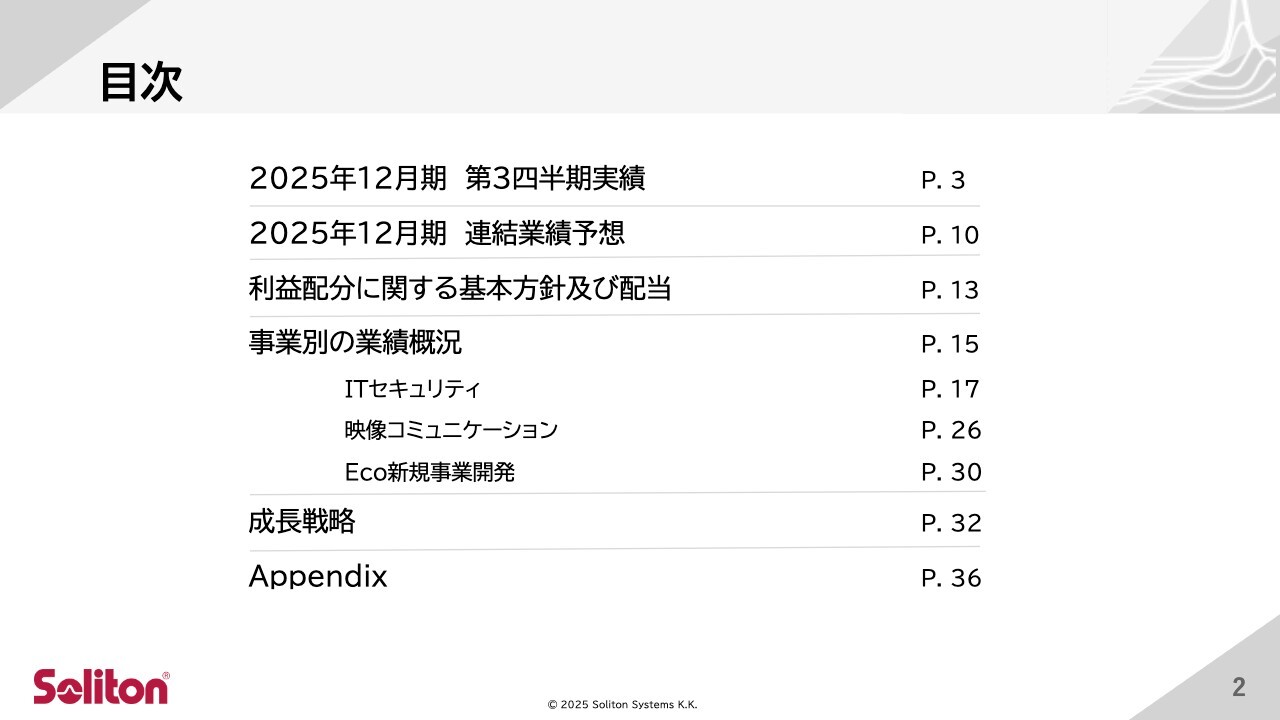Select the P. 13 page number
This screenshot has width=1280, height=720.
click(x=950, y=291)
